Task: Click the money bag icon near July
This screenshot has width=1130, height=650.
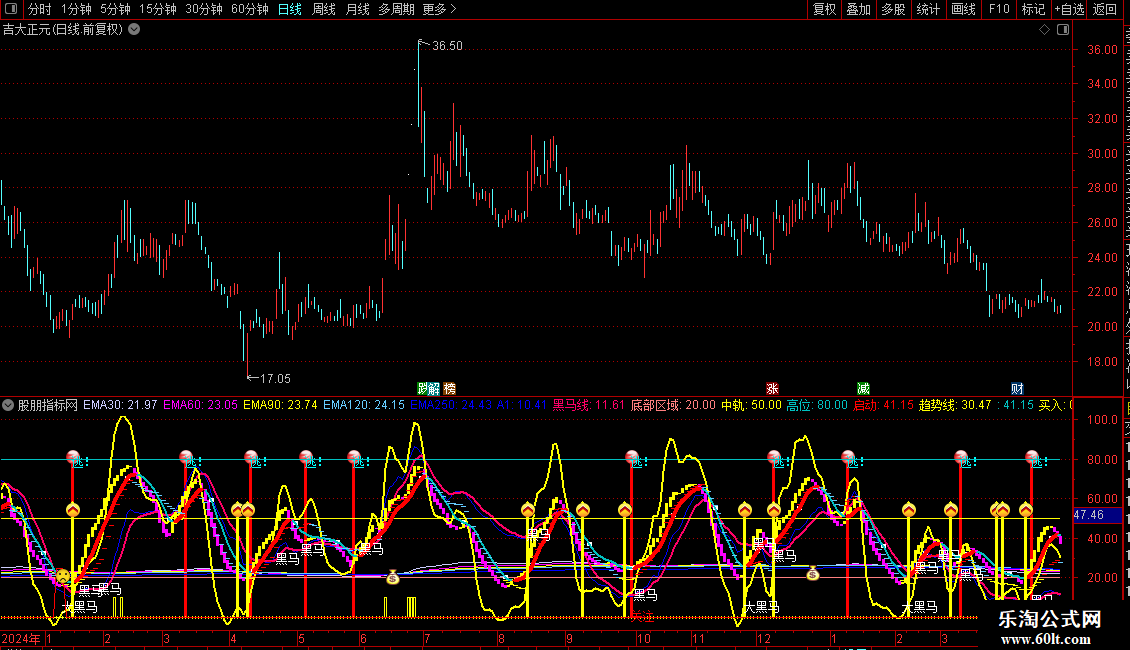Action: (393, 576)
